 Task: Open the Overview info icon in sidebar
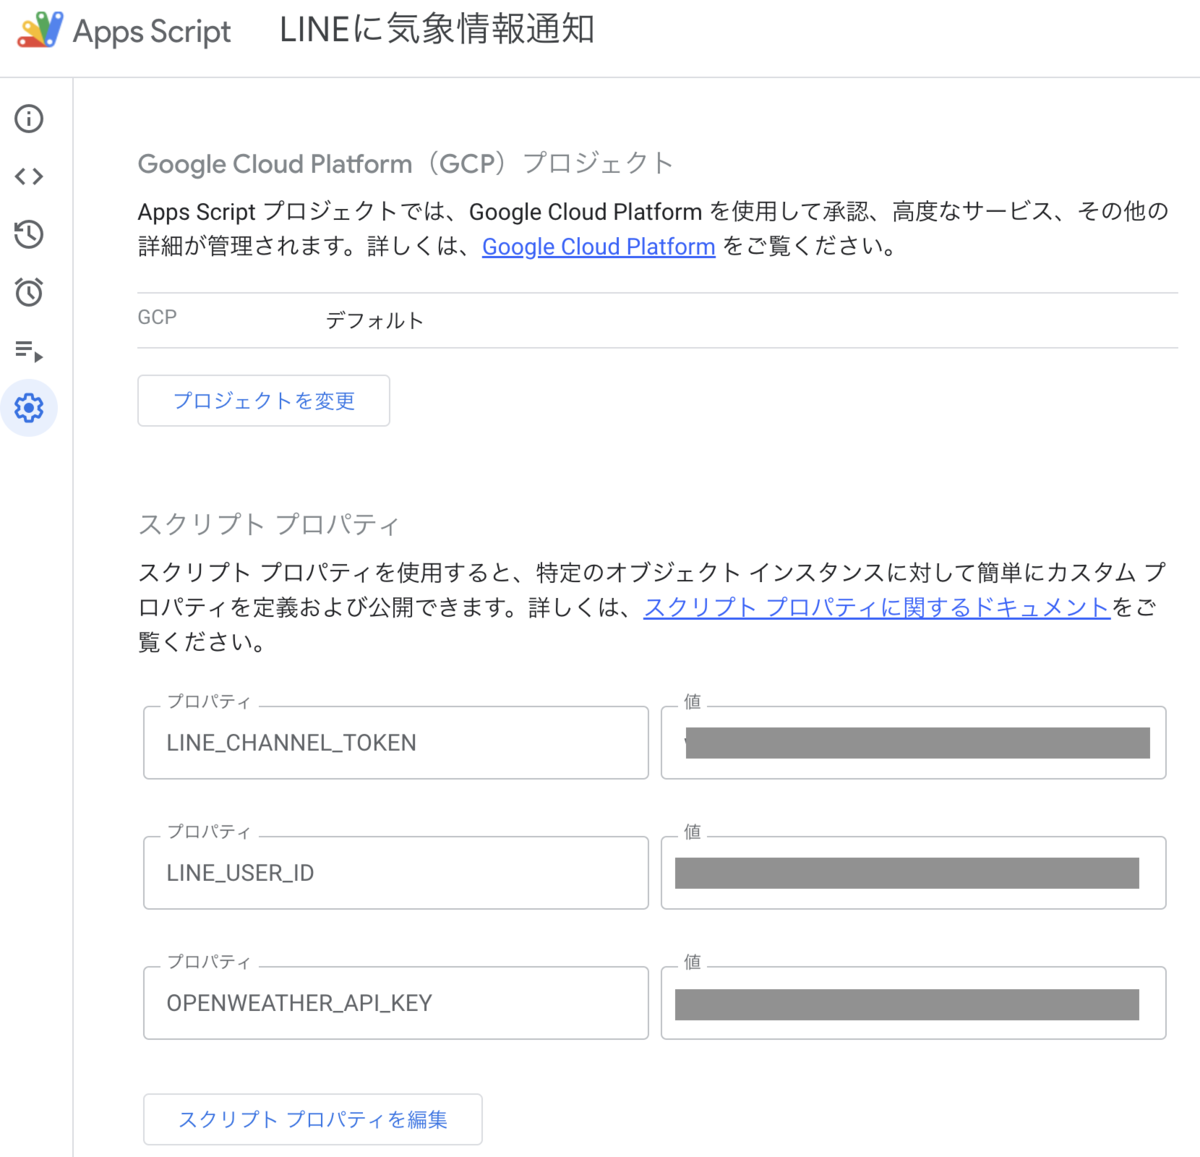coord(29,119)
